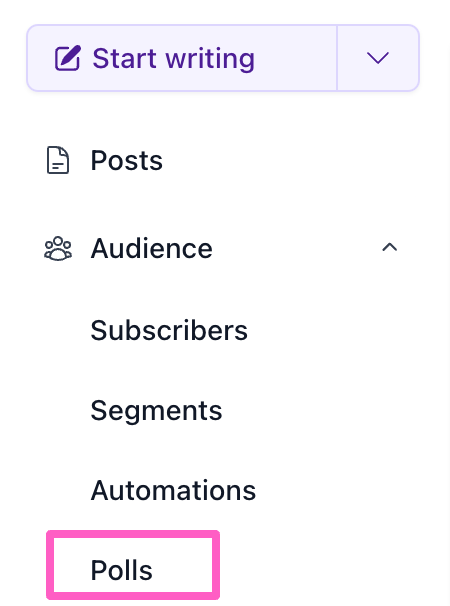Click the upward caret beside Audience

point(389,247)
